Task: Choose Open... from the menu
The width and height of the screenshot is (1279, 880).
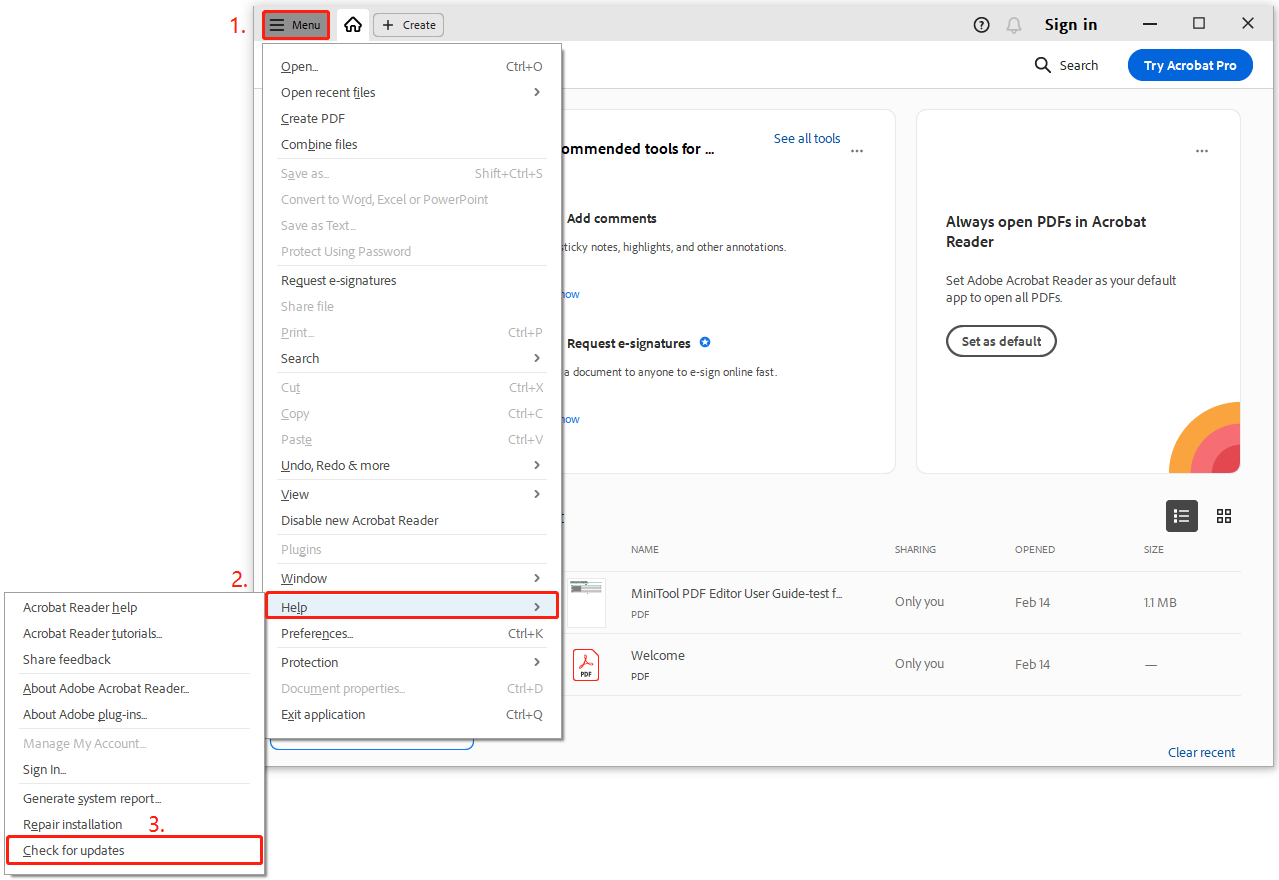Action: coord(413,67)
